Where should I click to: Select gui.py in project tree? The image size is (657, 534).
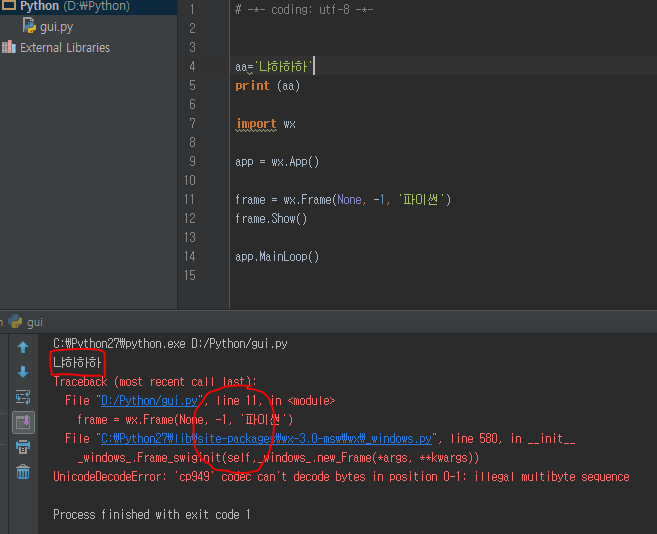point(56,27)
